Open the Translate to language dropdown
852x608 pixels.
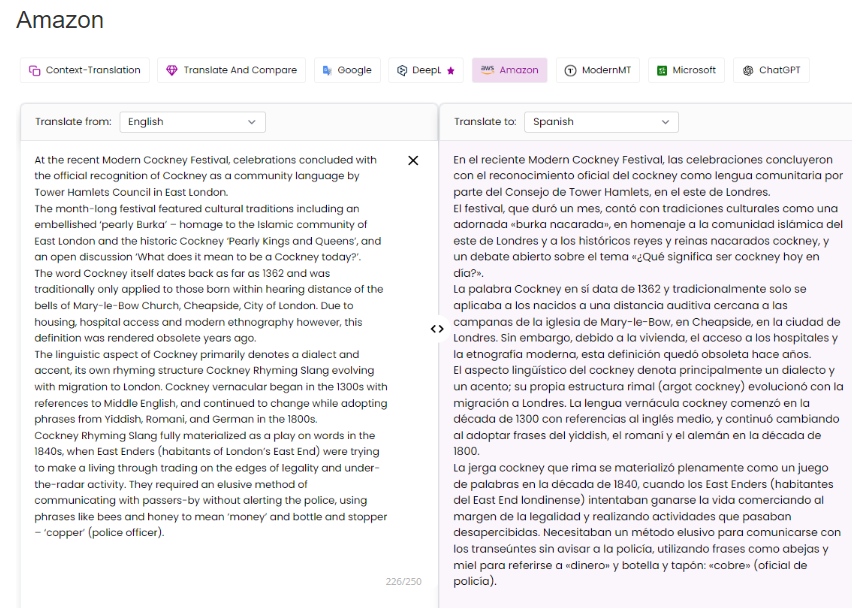(600, 121)
